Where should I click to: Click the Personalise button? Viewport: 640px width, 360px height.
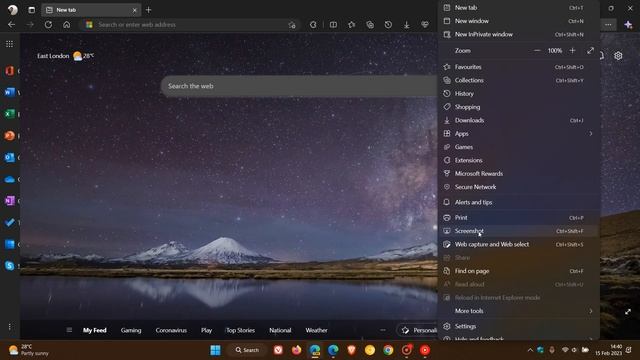(x=418, y=330)
